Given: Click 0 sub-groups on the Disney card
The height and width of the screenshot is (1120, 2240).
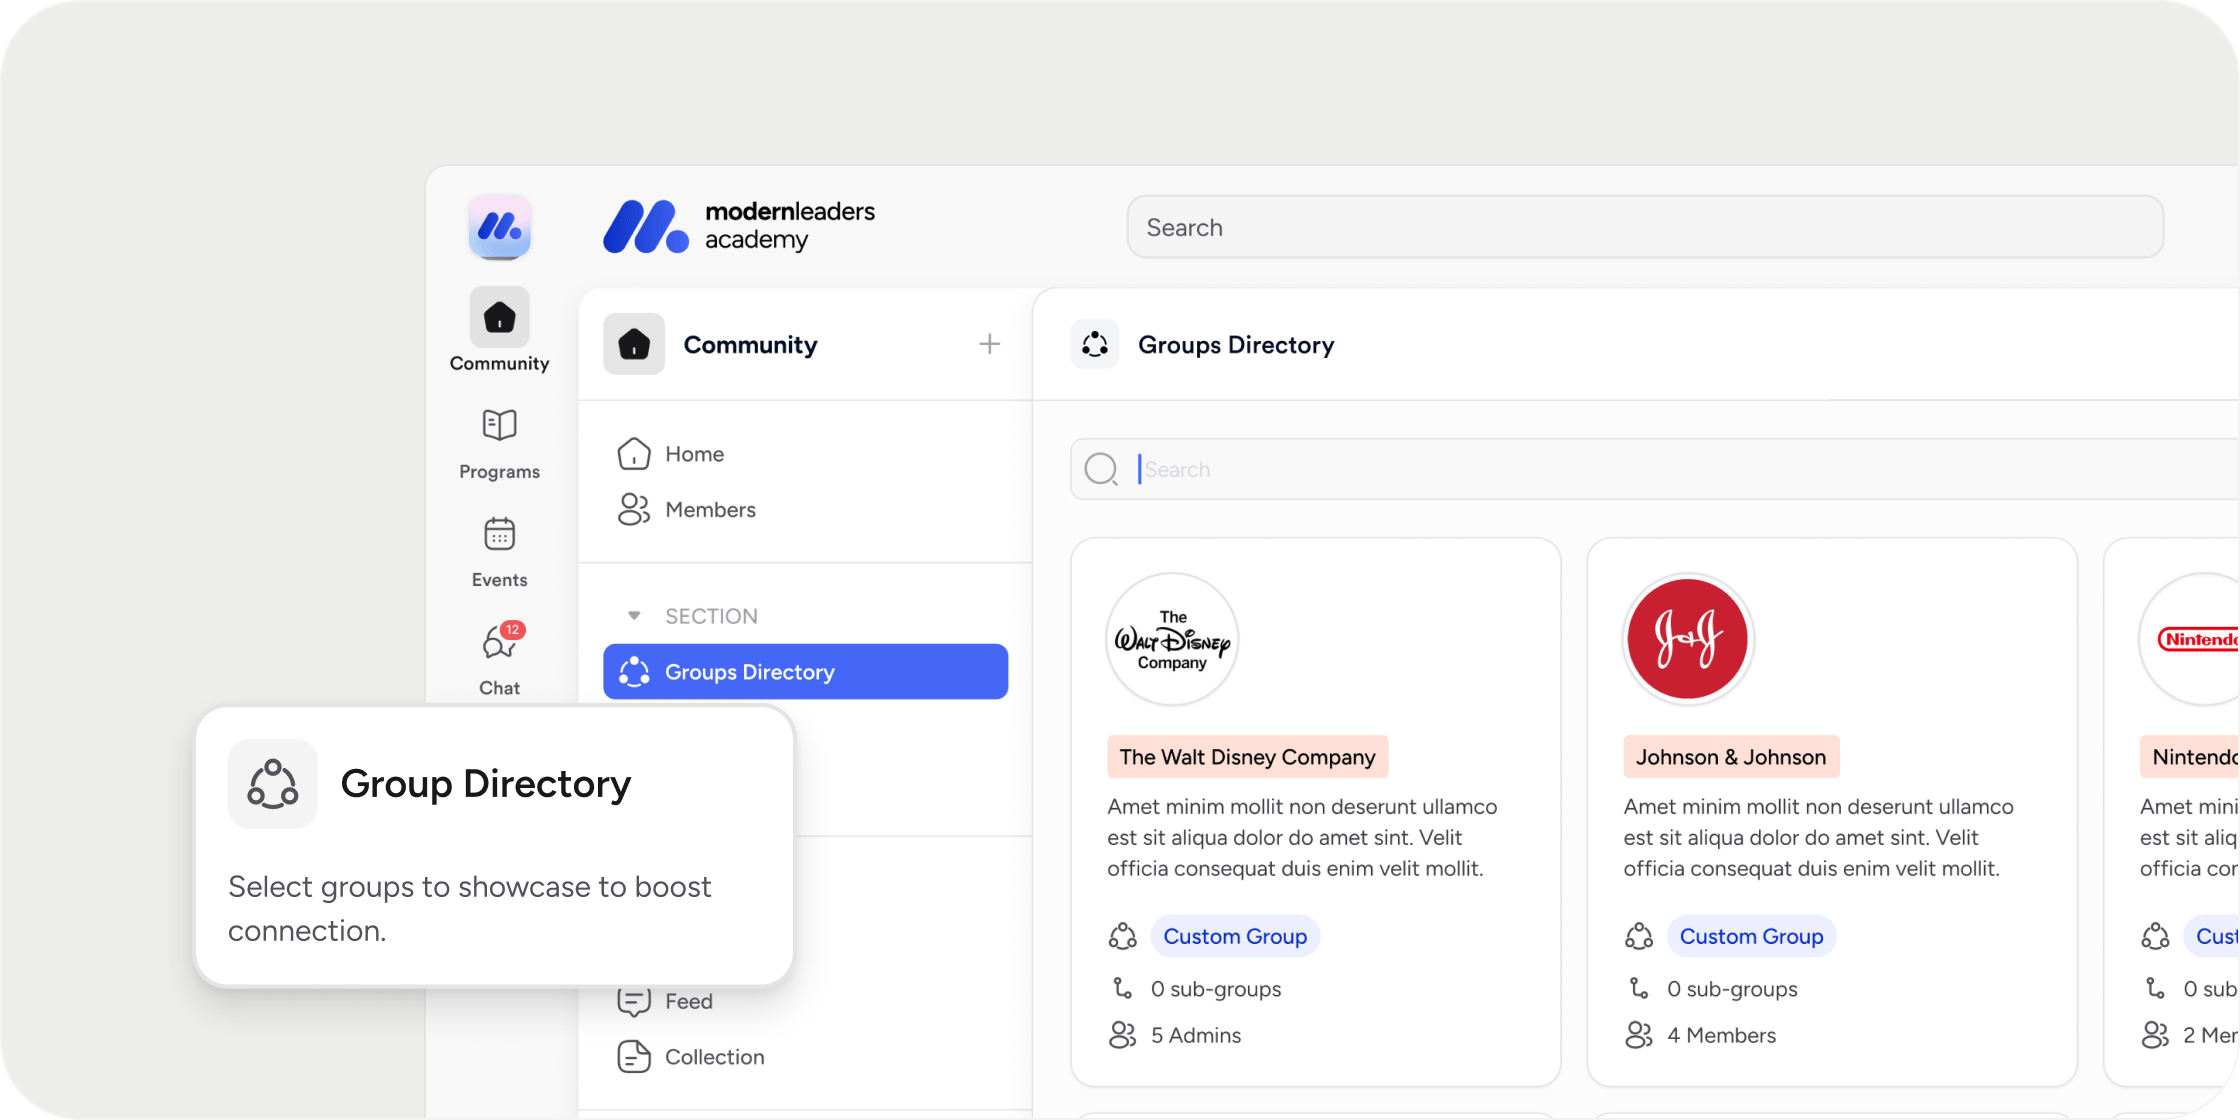Looking at the screenshot, I should pos(1216,989).
